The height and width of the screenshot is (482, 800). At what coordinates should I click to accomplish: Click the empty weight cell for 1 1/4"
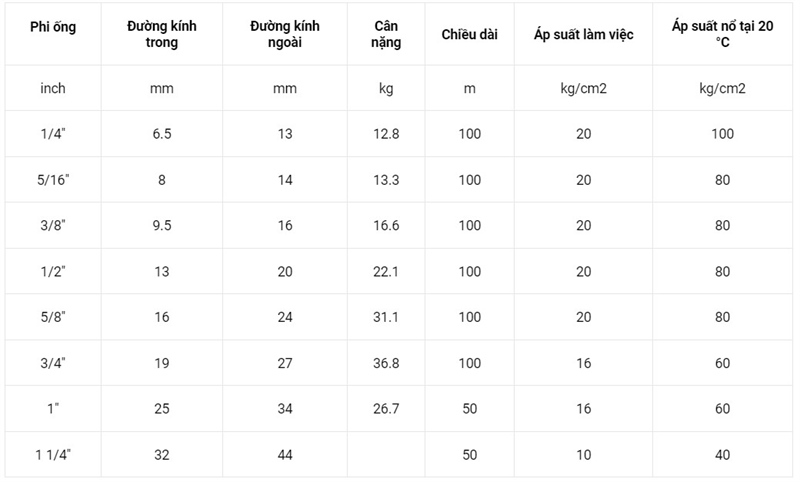[386, 455]
